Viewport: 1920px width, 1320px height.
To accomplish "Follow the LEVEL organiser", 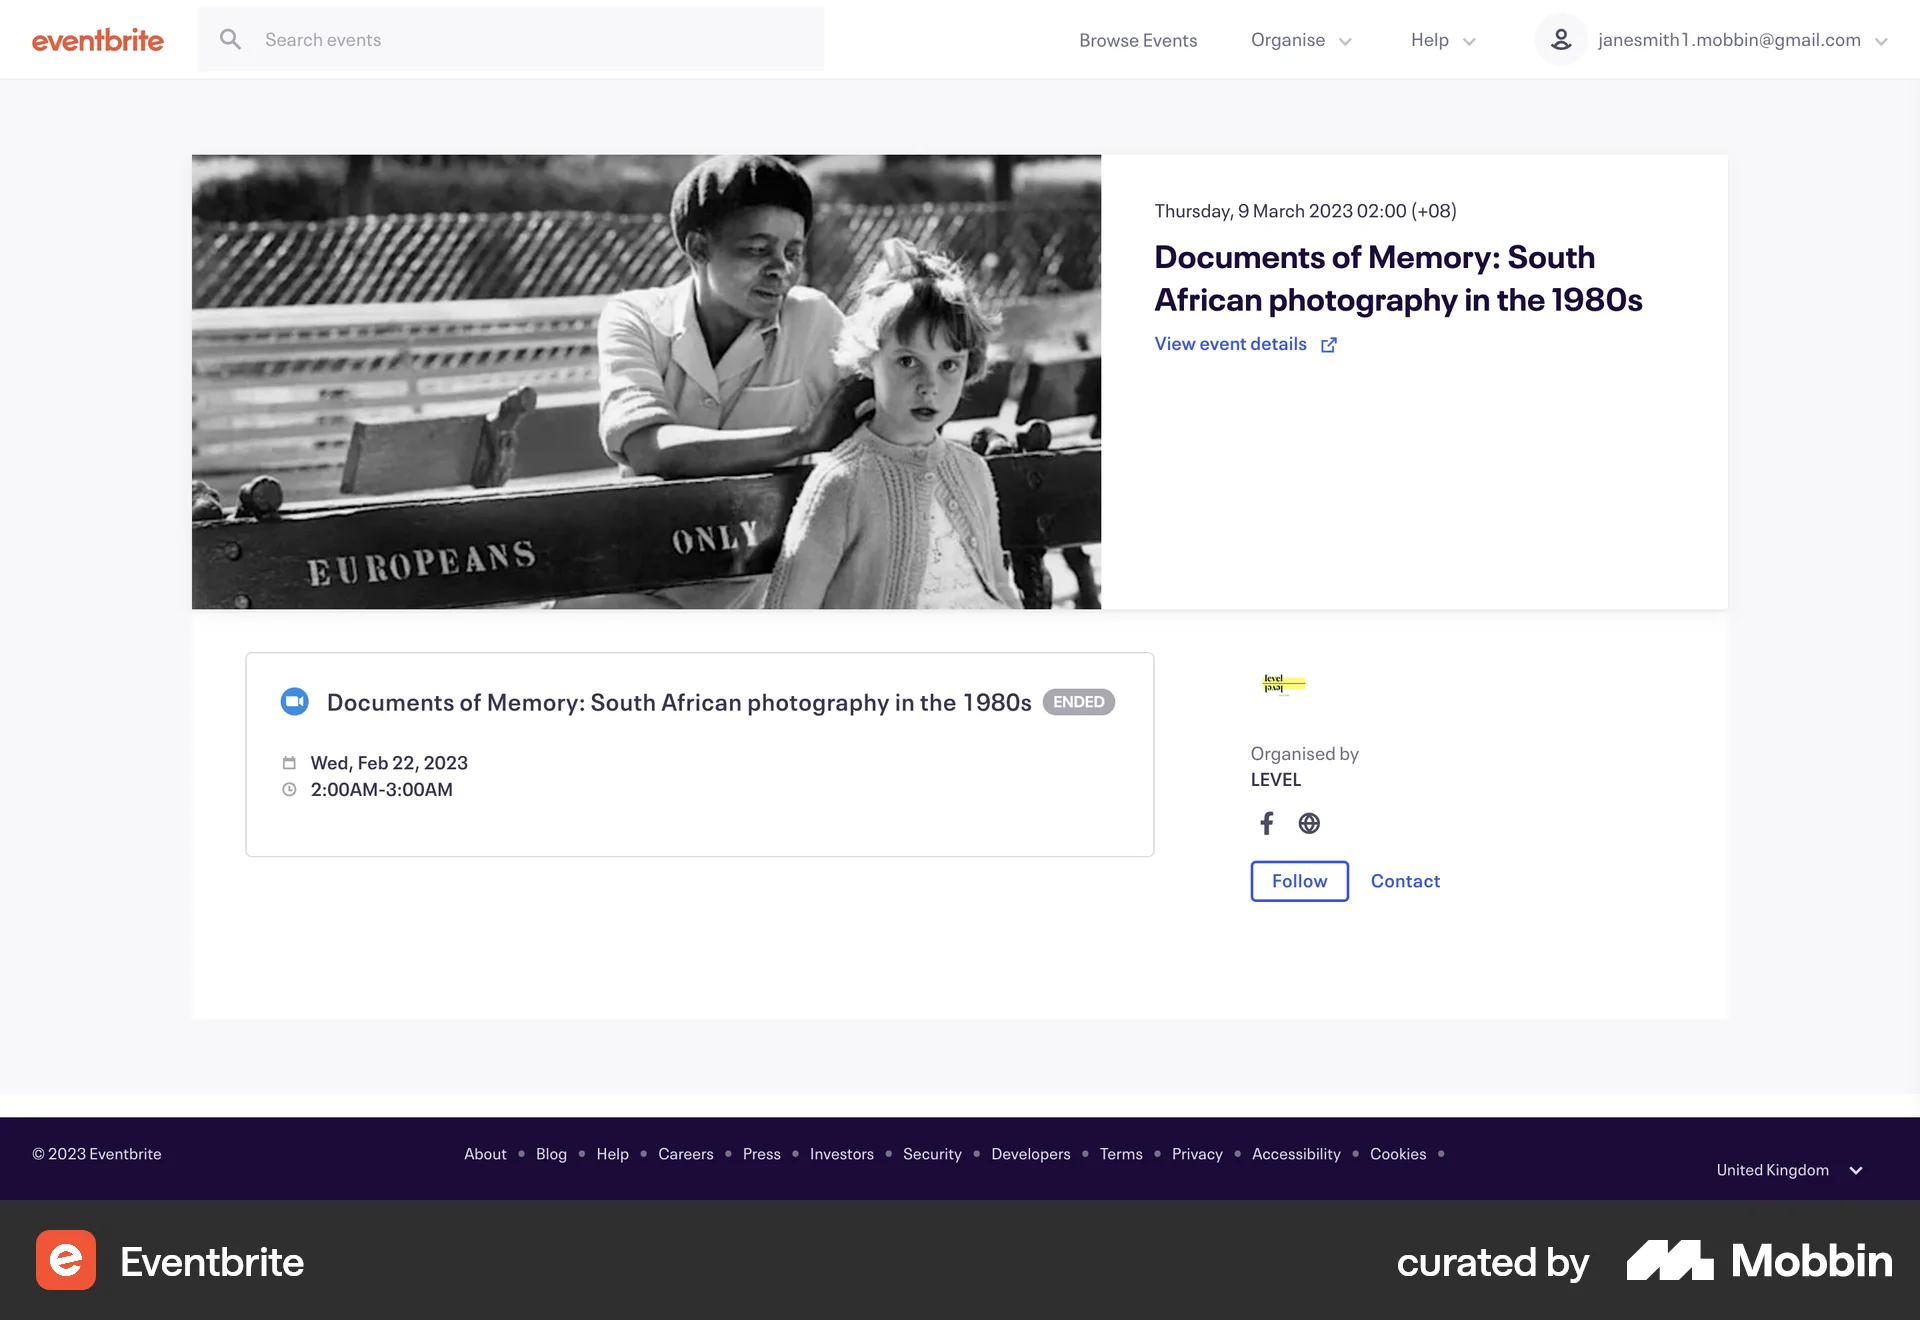I will (x=1299, y=881).
